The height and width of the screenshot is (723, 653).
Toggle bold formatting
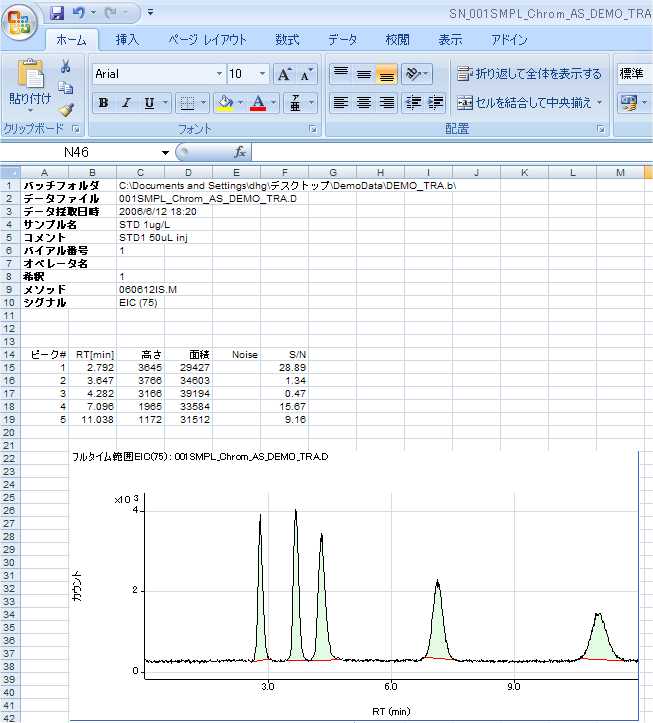pos(103,103)
